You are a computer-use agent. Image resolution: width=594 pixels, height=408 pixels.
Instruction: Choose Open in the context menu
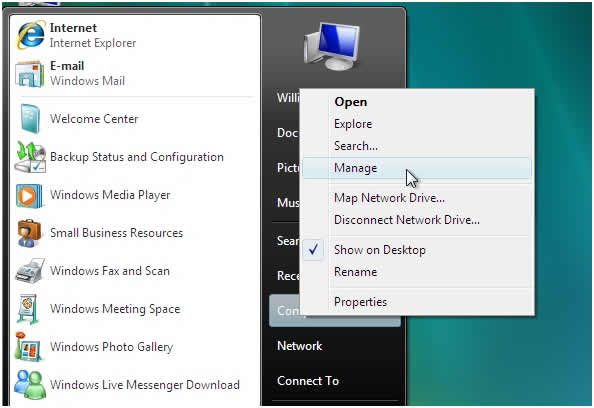[x=350, y=102]
